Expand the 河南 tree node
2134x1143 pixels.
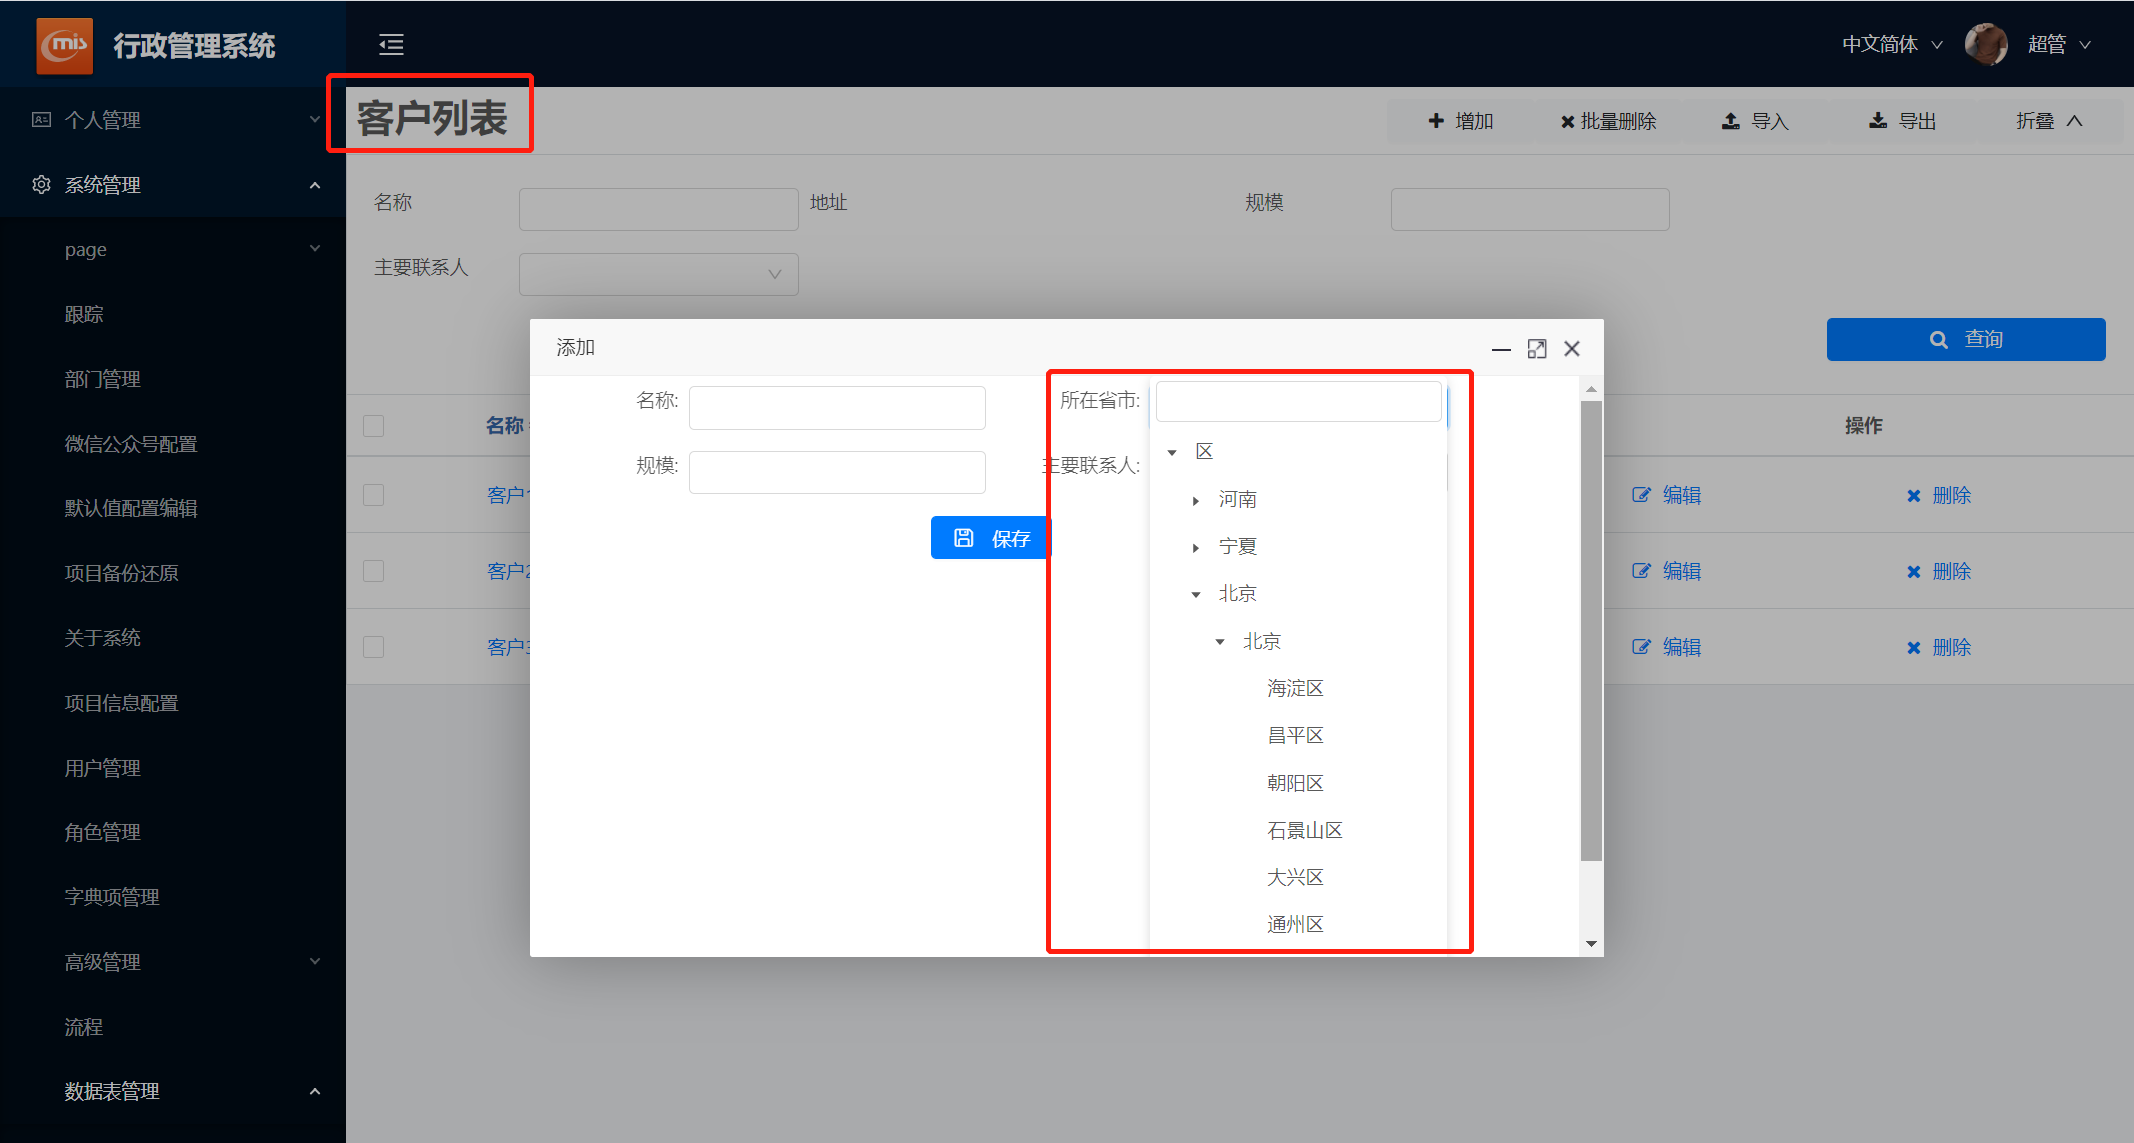1196,500
